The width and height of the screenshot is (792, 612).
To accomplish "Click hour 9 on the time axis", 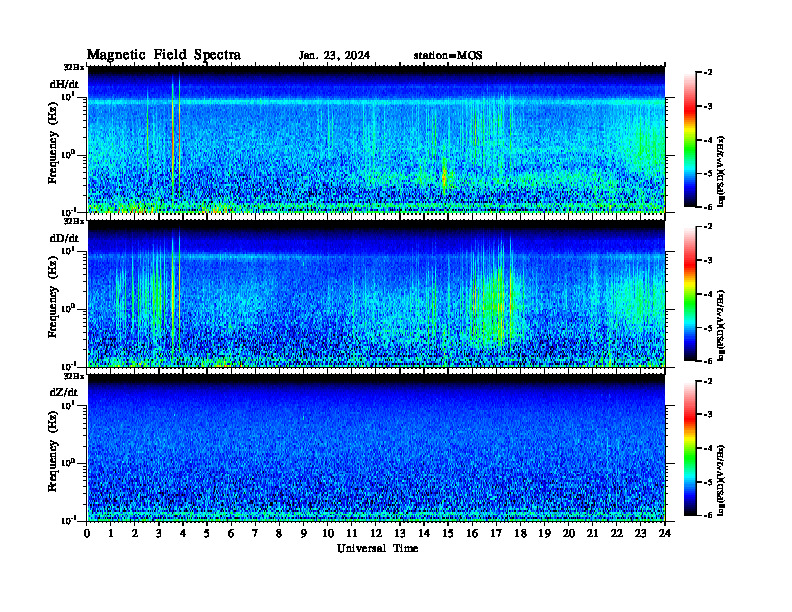I will click(x=304, y=533).
